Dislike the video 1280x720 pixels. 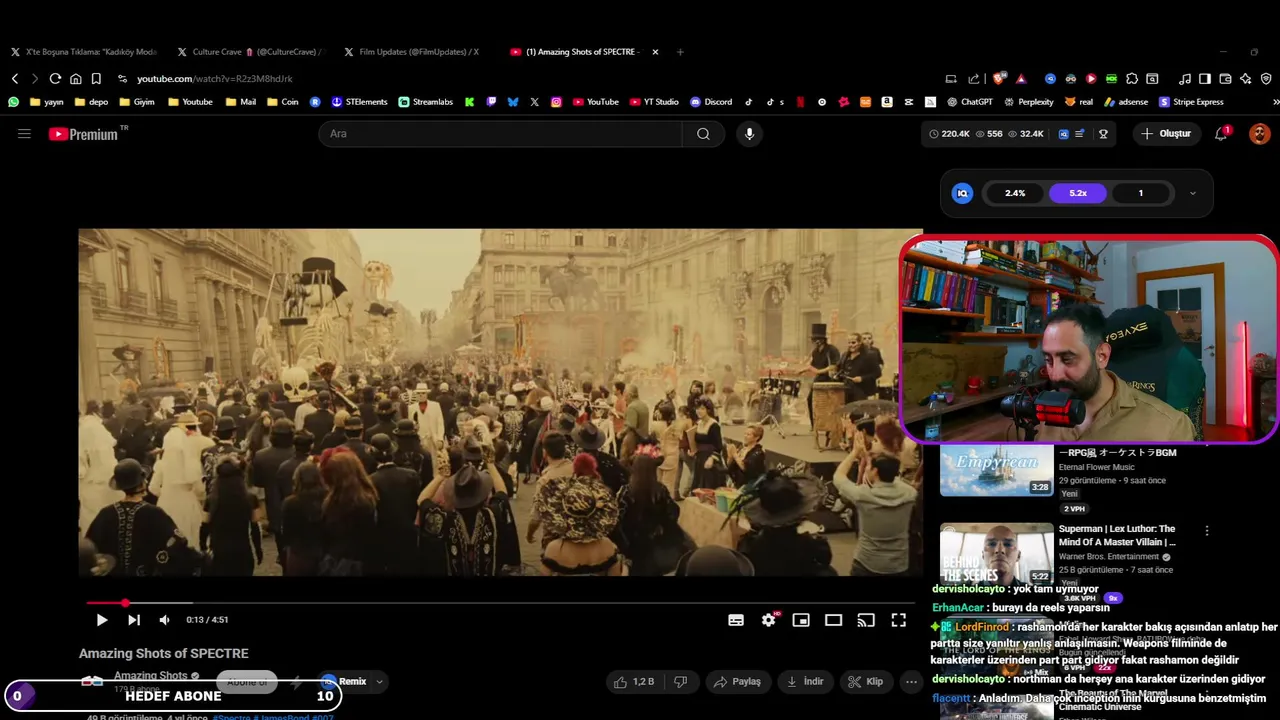tap(680, 681)
